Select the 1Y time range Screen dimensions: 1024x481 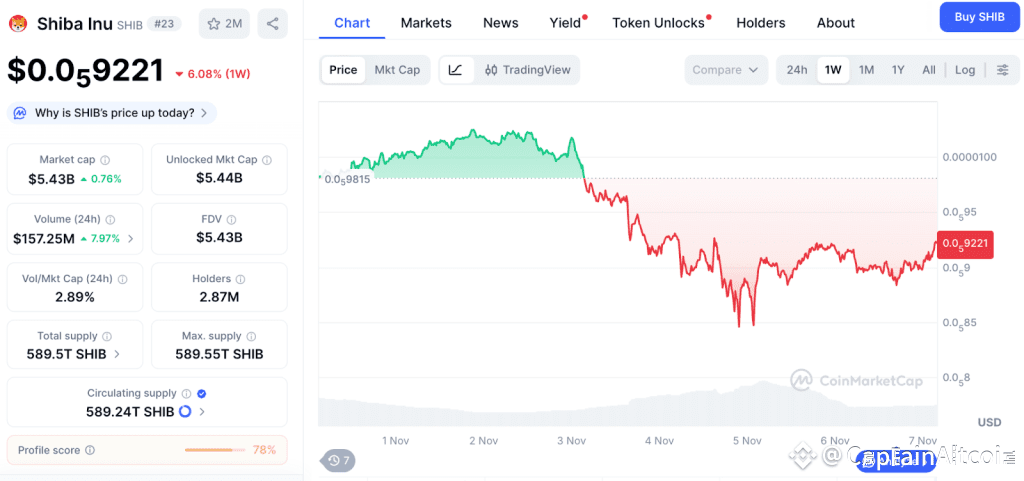coord(898,70)
